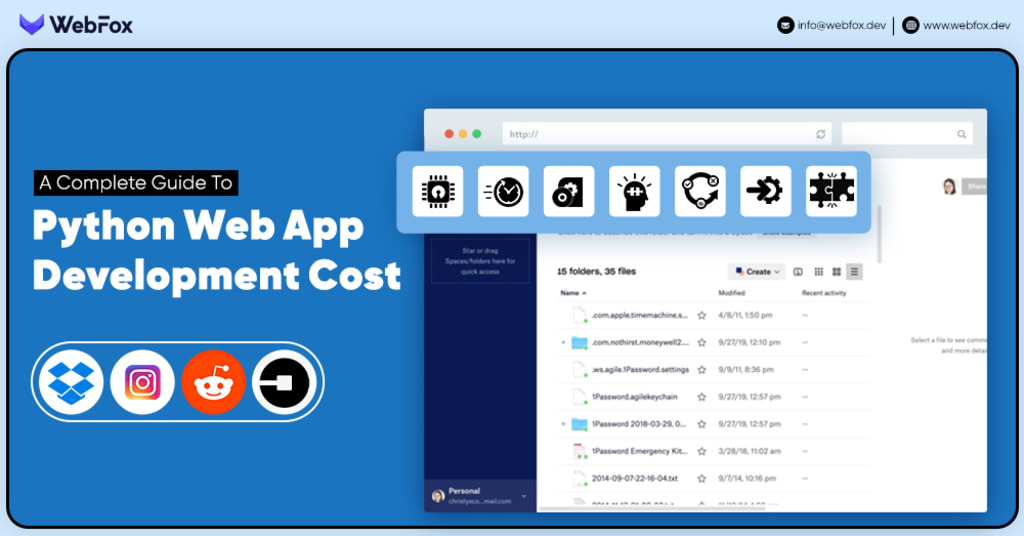
Task: Toggle the details pane icon next to Create
Action: 798,272
